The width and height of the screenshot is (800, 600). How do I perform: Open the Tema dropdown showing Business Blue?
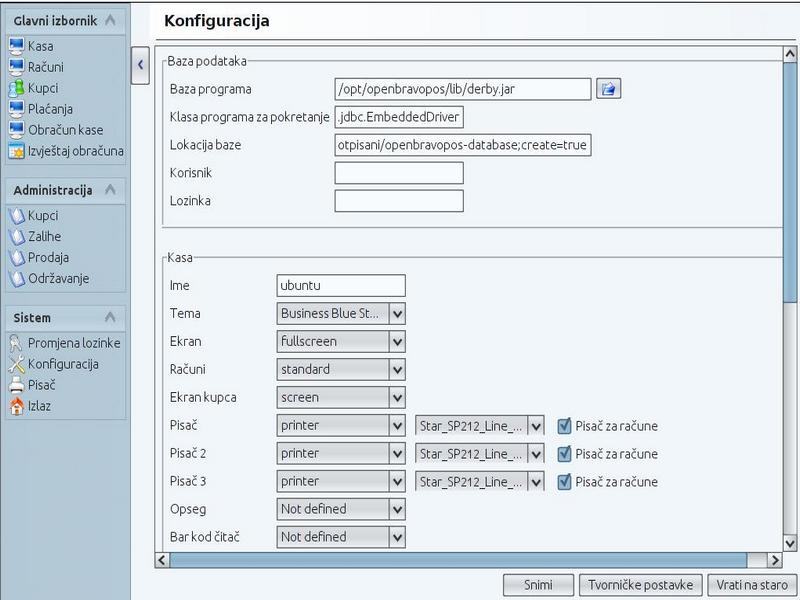(341, 313)
